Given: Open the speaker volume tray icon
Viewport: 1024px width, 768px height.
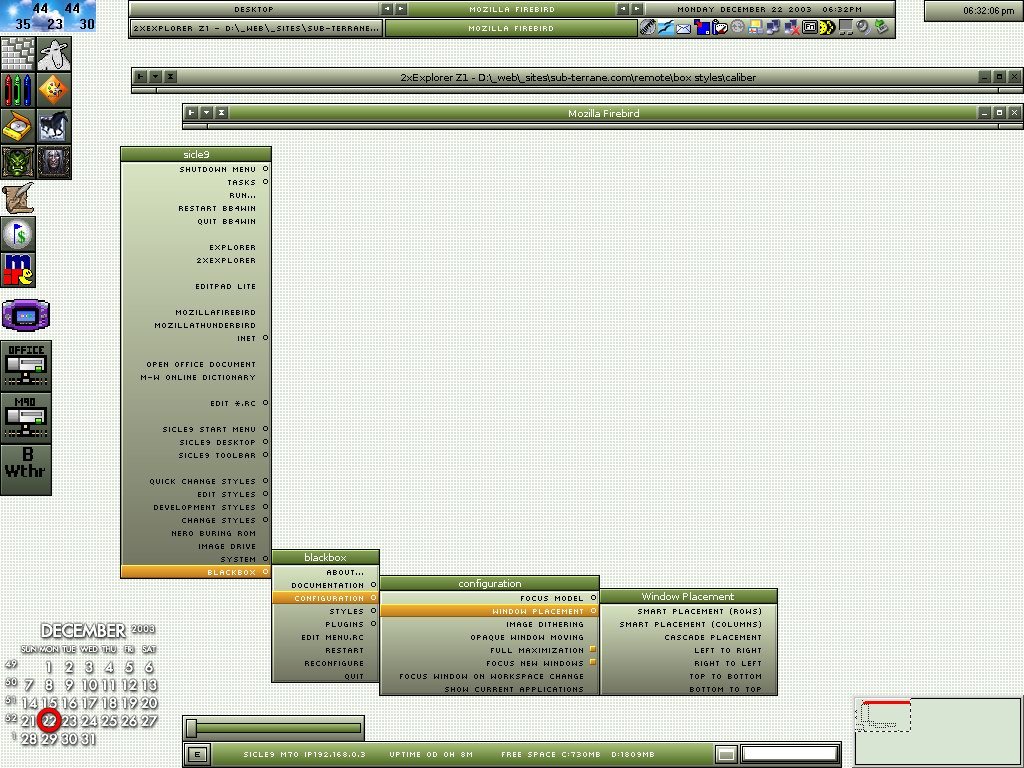Looking at the screenshot, I should 863,27.
